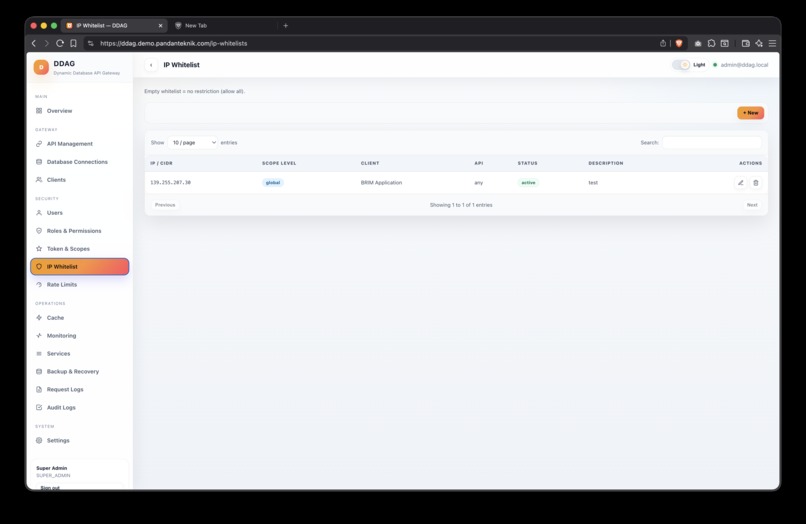The width and height of the screenshot is (806, 524).
Task: Open Roles & Permissions shield icon
Action: pyautogui.click(x=39, y=230)
